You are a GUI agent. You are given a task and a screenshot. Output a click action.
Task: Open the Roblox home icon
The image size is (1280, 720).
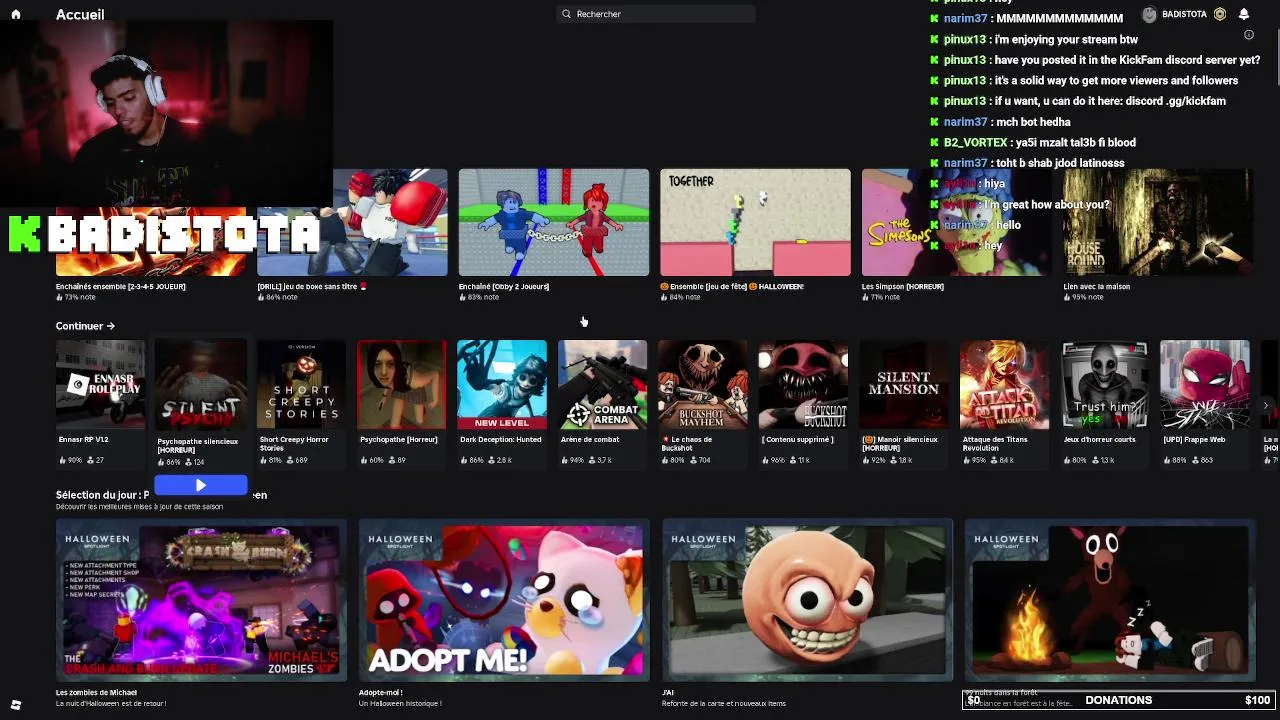(x=15, y=14)
